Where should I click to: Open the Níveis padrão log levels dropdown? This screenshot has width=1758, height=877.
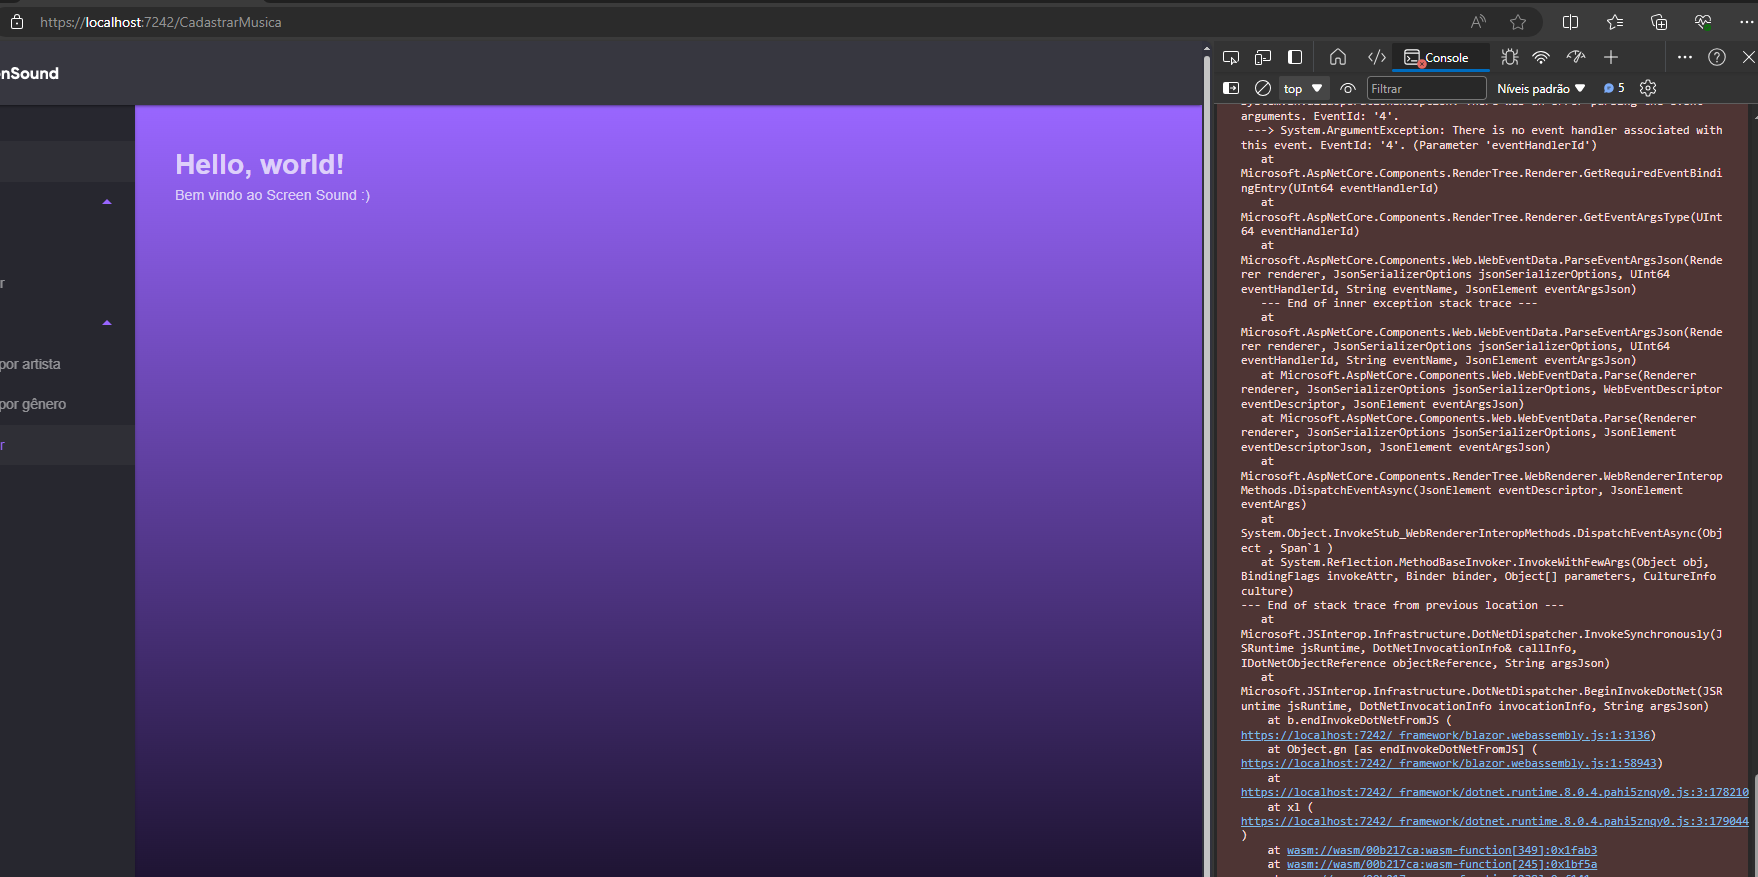(1541, 89)
